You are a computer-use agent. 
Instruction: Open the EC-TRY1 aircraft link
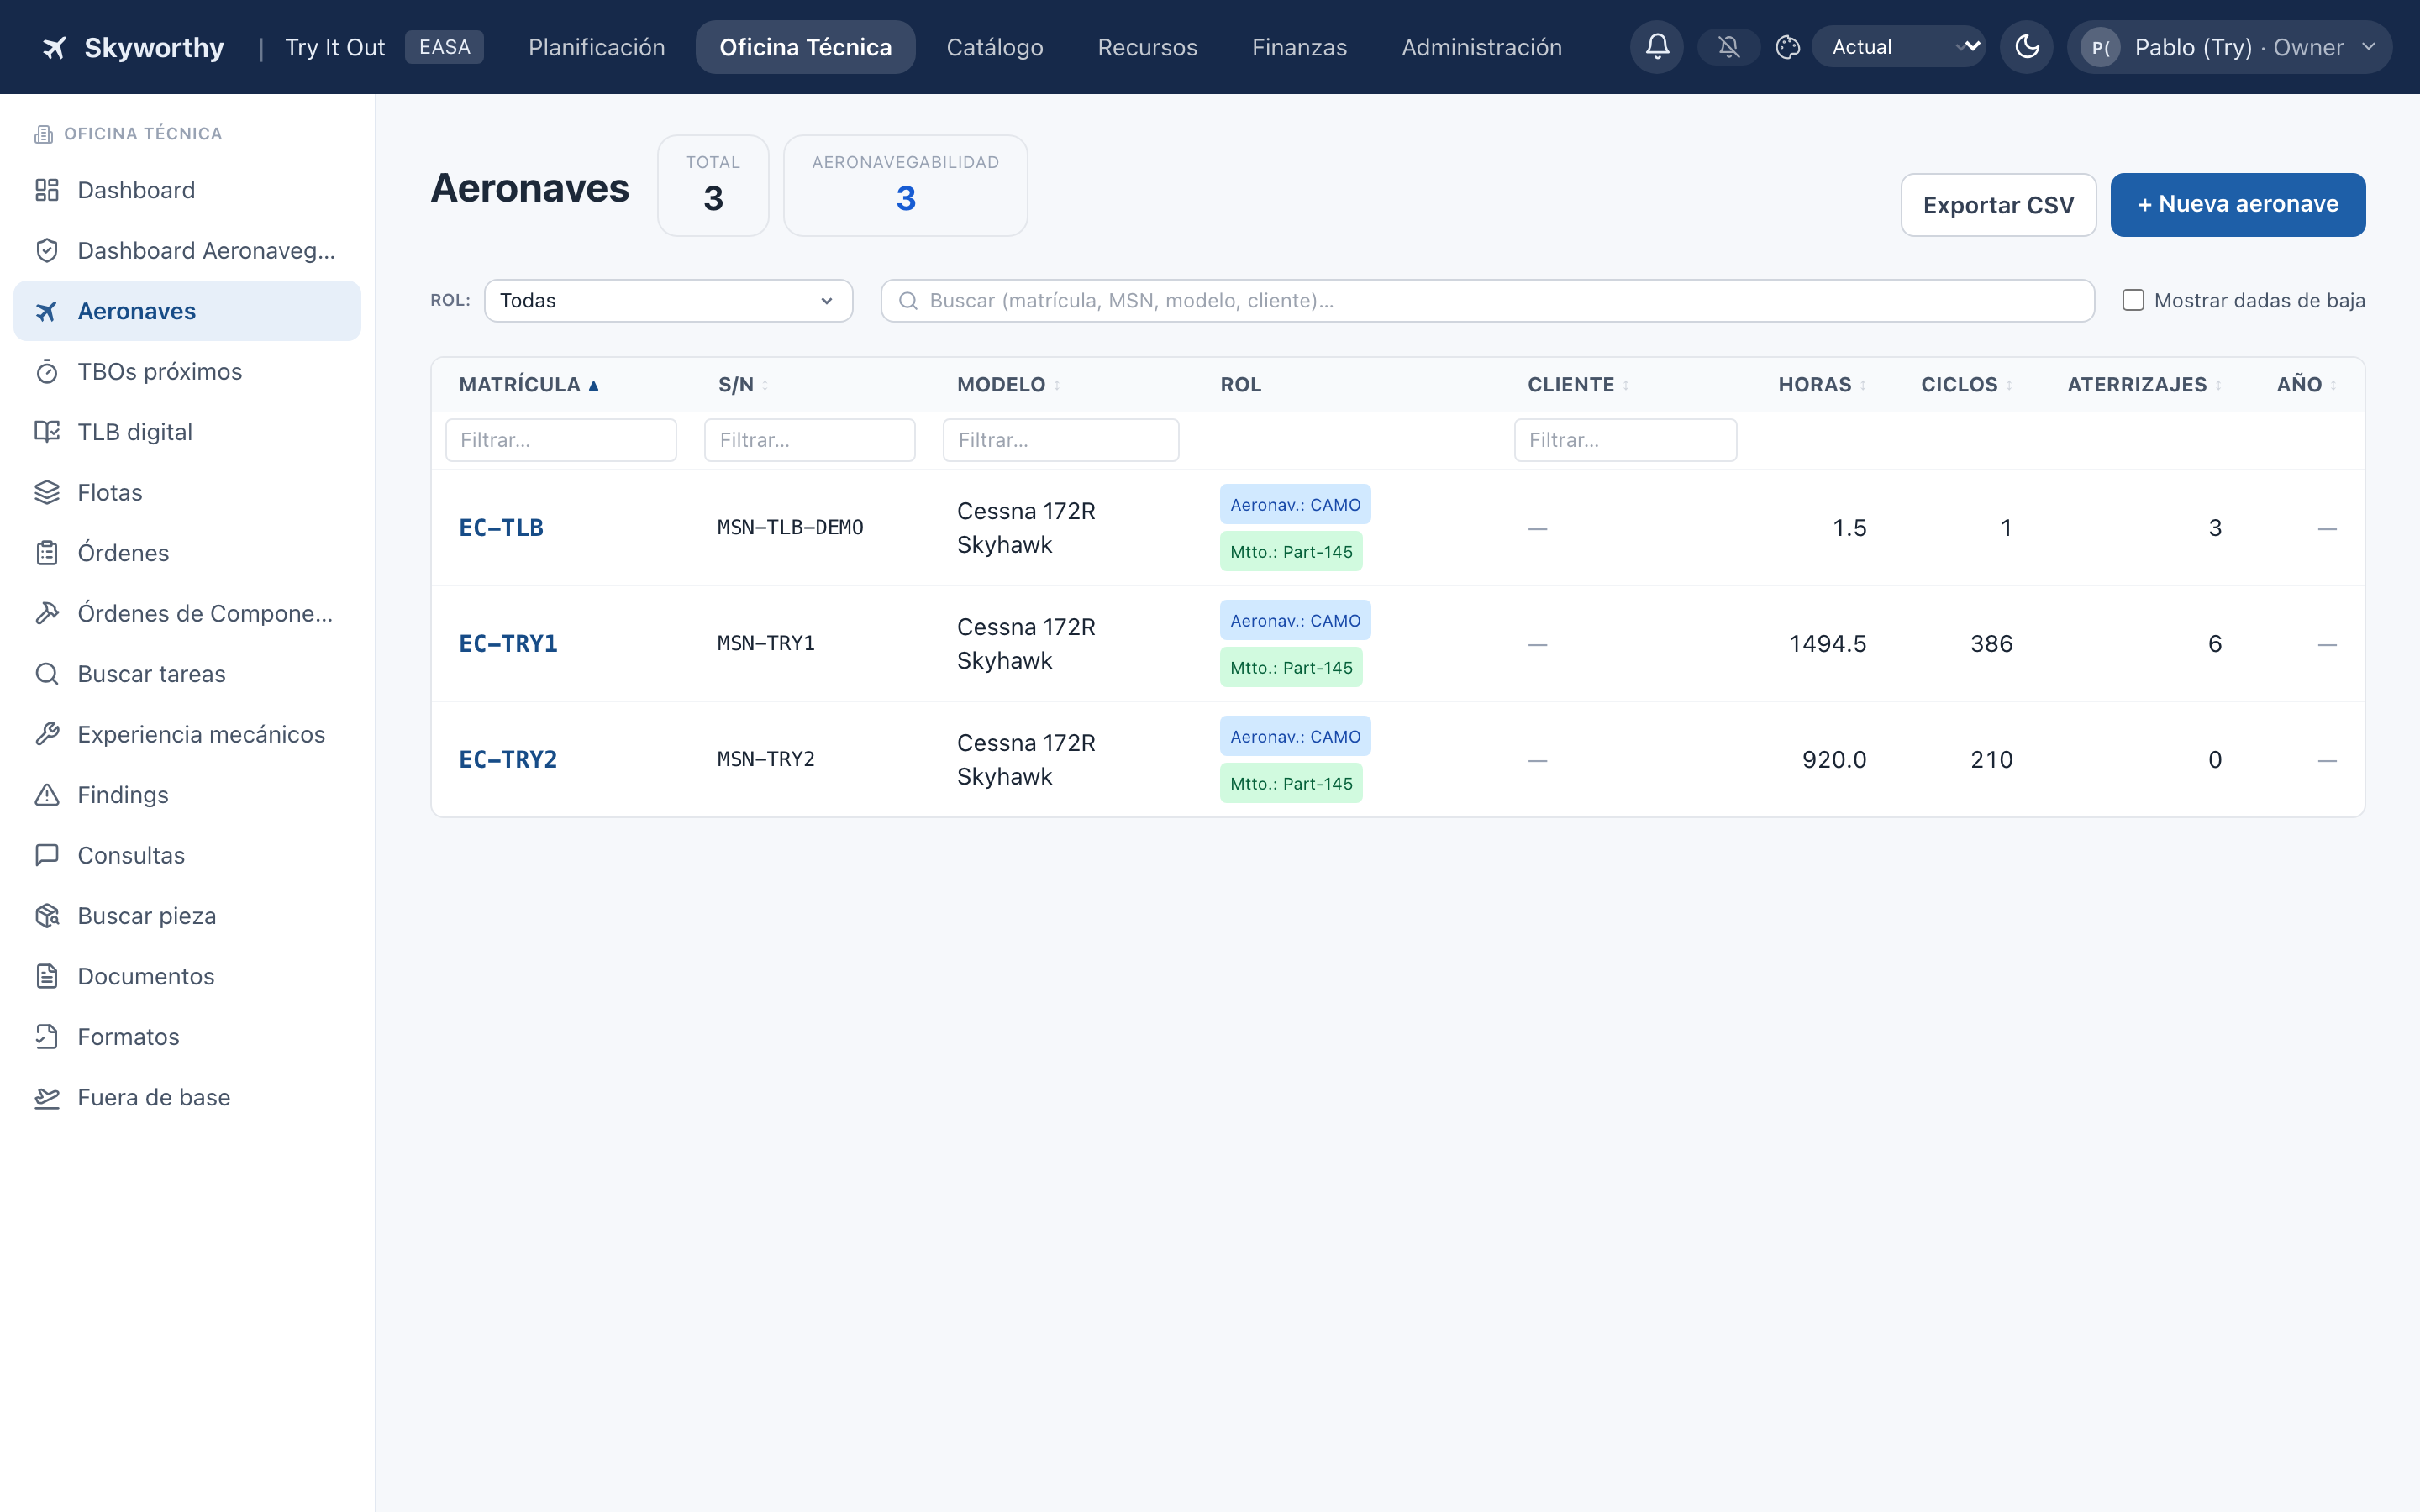click(508, 644)
